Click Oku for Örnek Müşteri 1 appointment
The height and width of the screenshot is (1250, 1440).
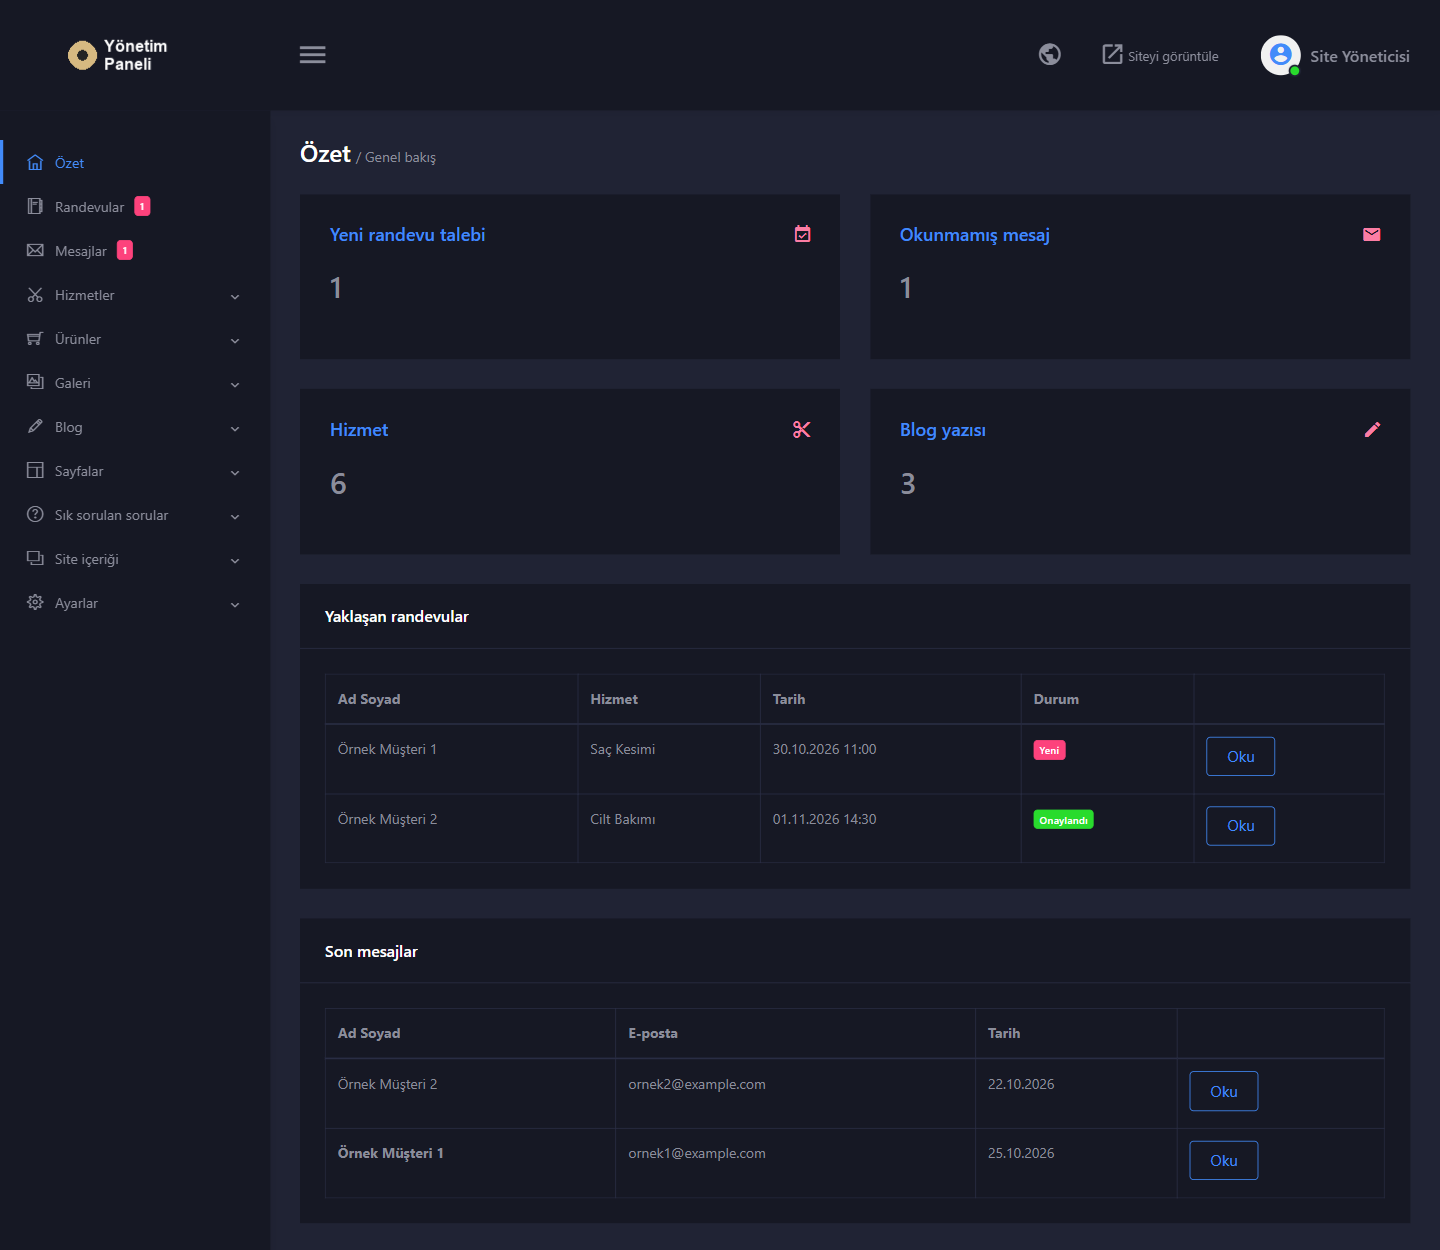point(1240,756)
